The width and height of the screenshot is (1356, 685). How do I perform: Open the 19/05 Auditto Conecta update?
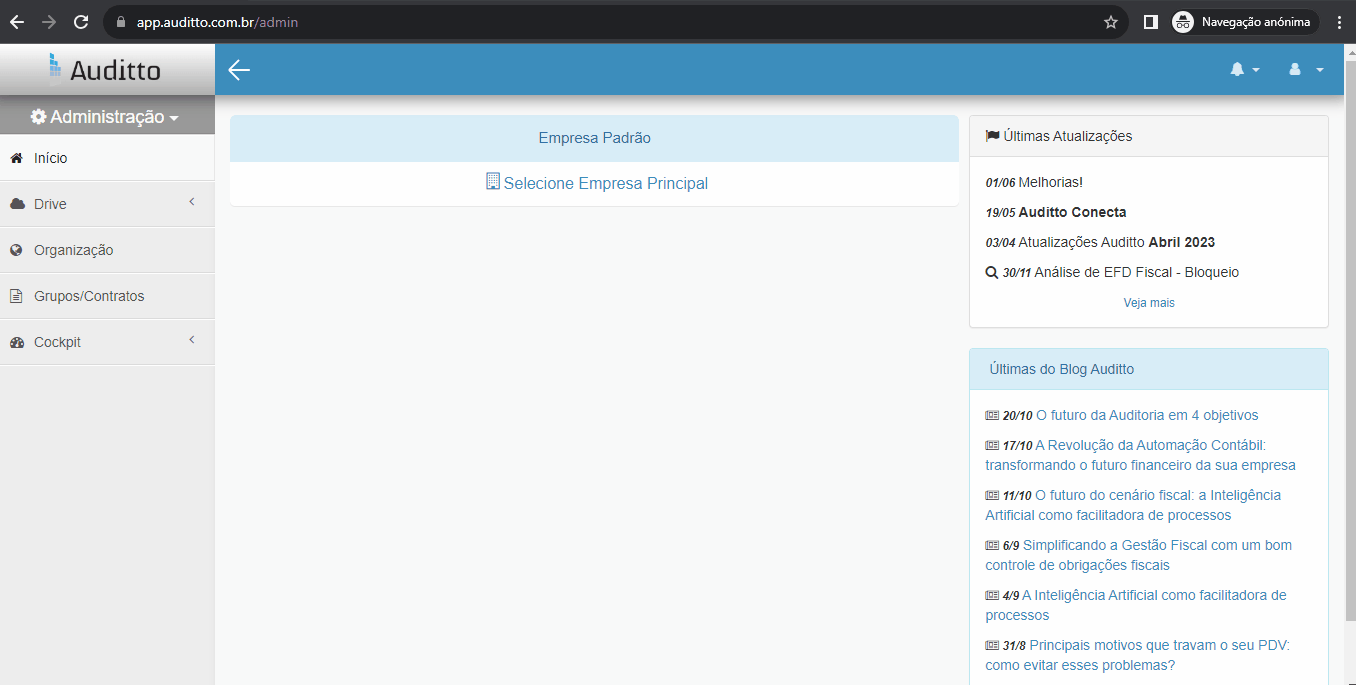(x=1056, y=212)
